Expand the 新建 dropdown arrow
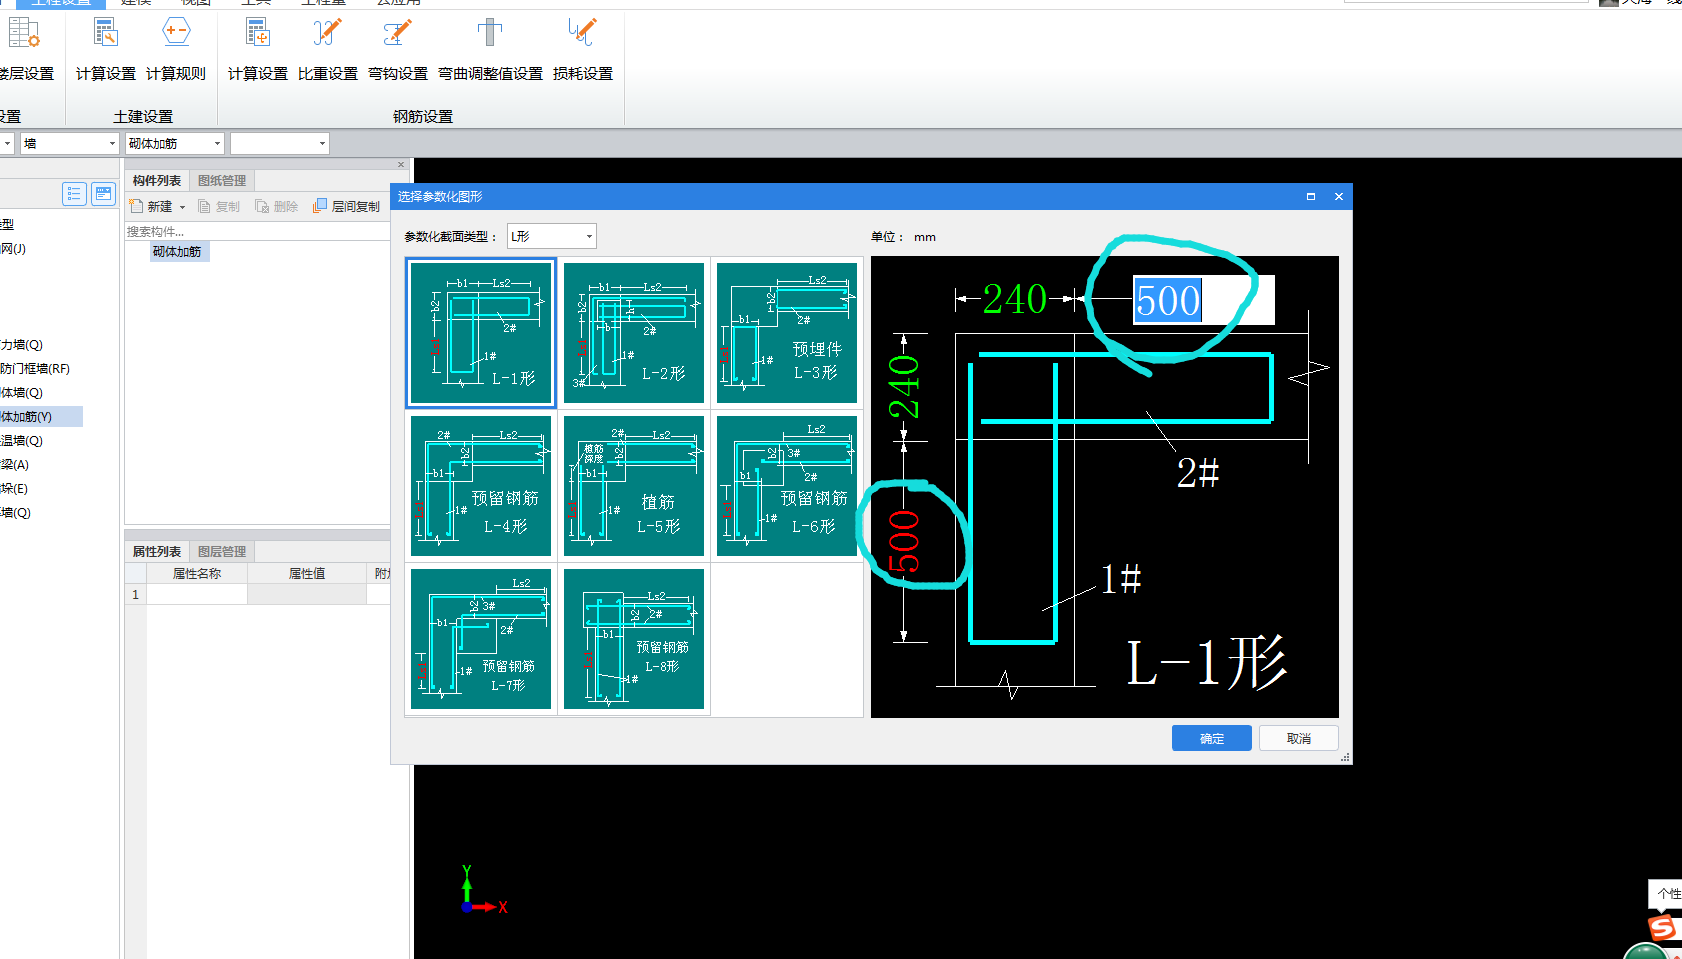The height and width of the screenshot is (959, 1682). coord(182,207)
